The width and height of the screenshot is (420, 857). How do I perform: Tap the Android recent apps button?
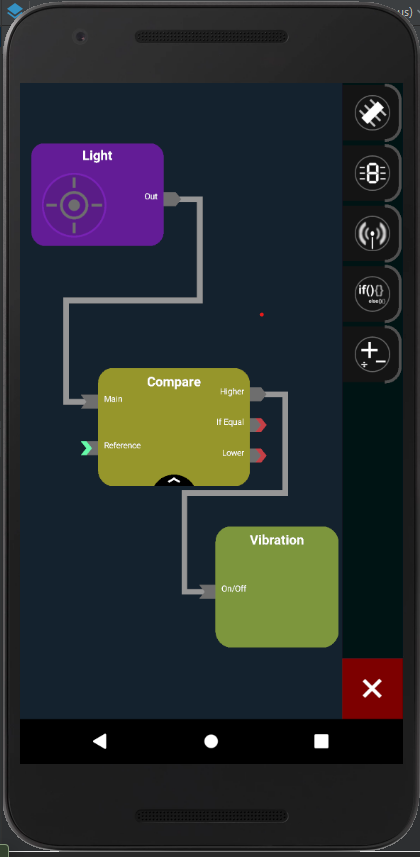[x=321, y=741]
